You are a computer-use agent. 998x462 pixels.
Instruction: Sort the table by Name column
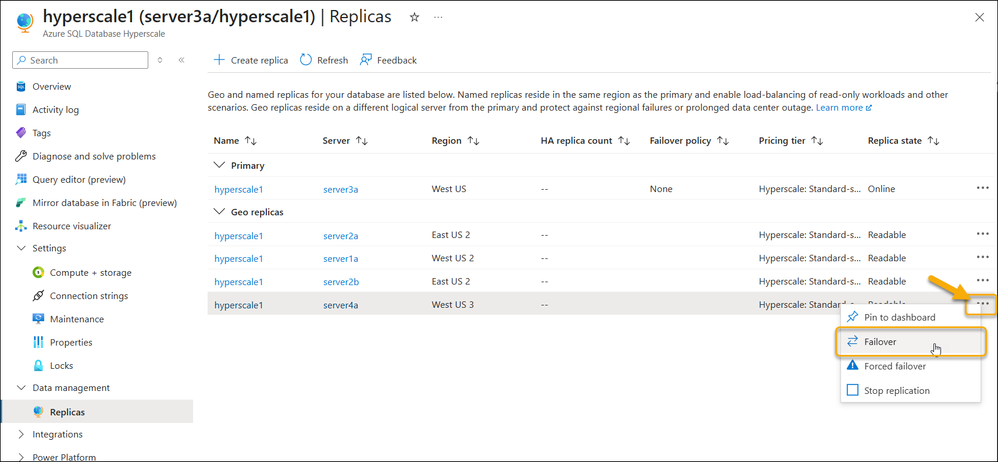point(235,141)
